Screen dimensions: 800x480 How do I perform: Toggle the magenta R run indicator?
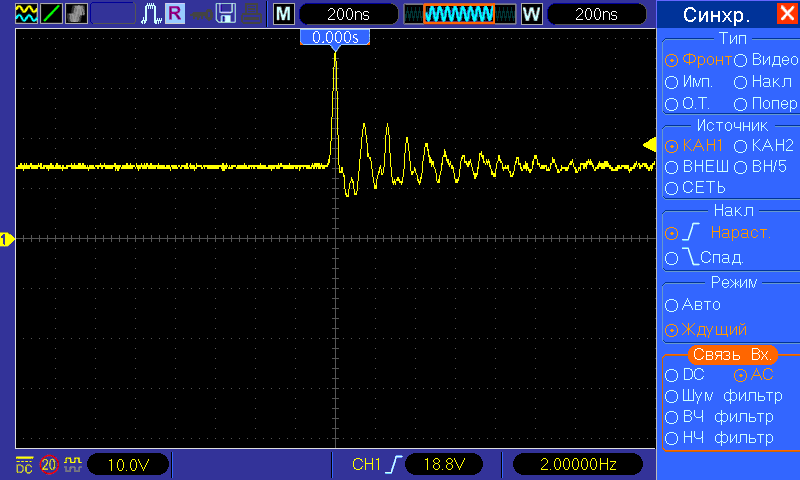174,13
